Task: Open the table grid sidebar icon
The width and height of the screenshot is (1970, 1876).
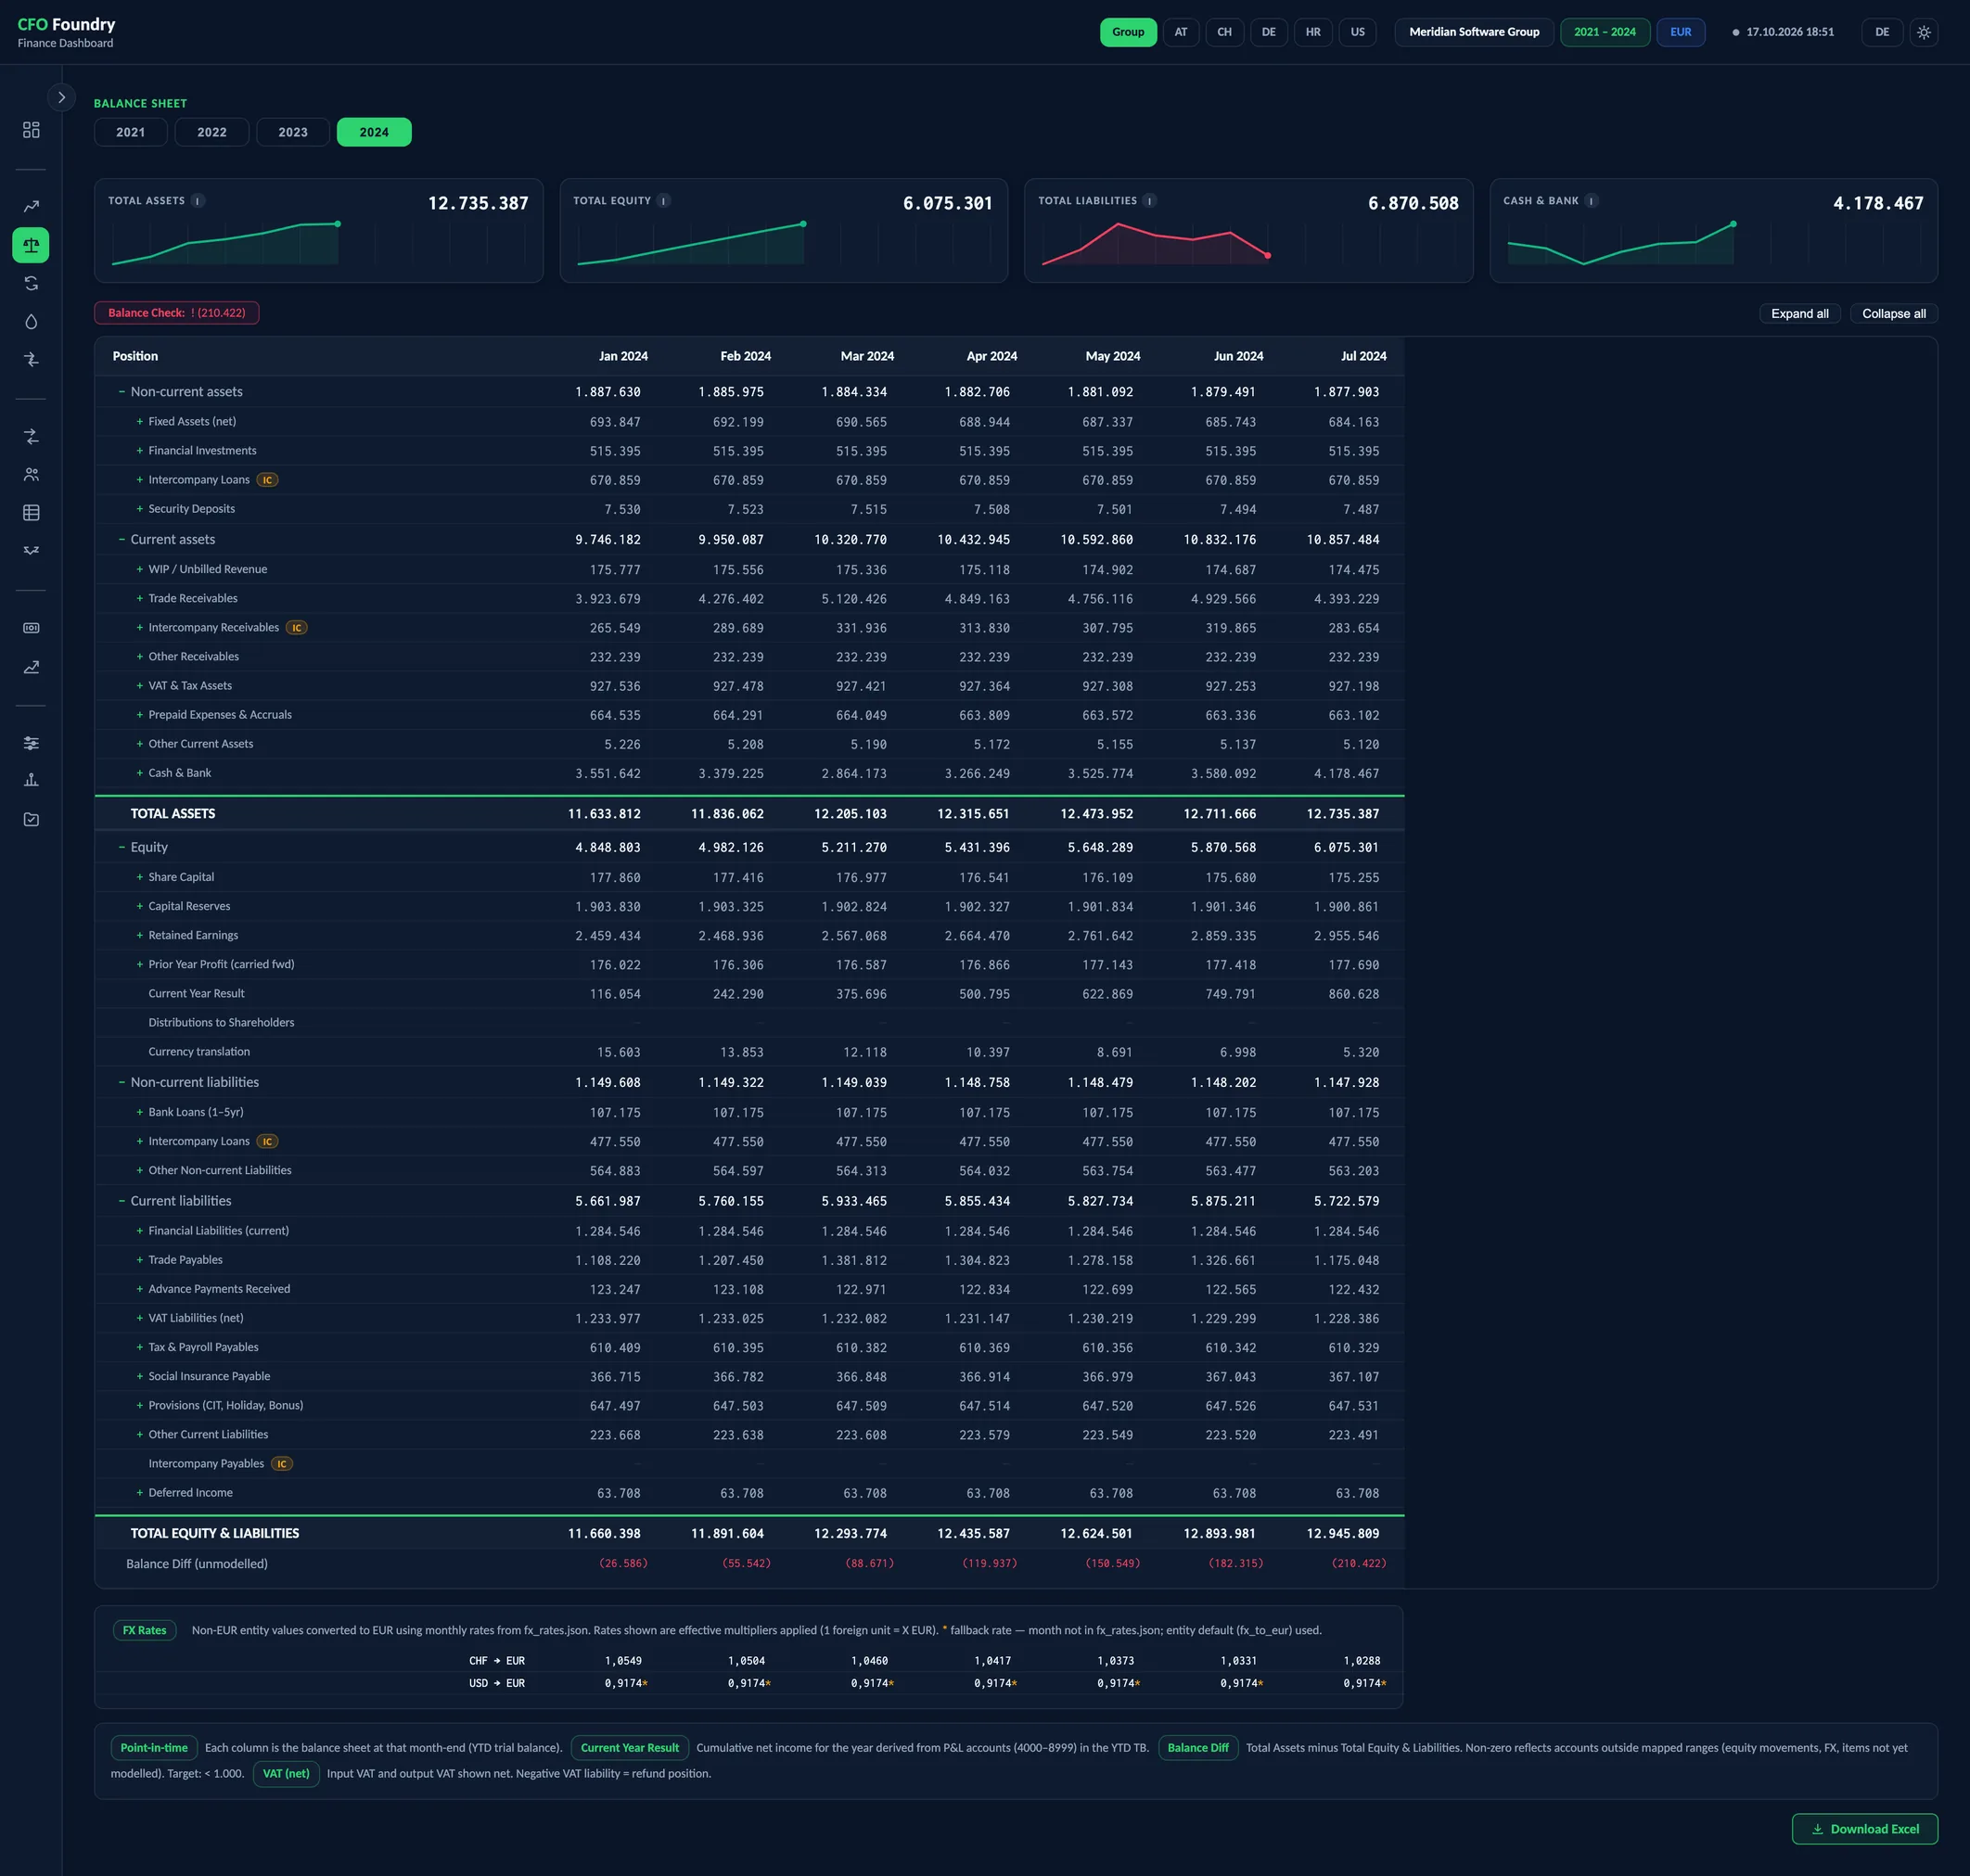Action: tap(31, 512)
